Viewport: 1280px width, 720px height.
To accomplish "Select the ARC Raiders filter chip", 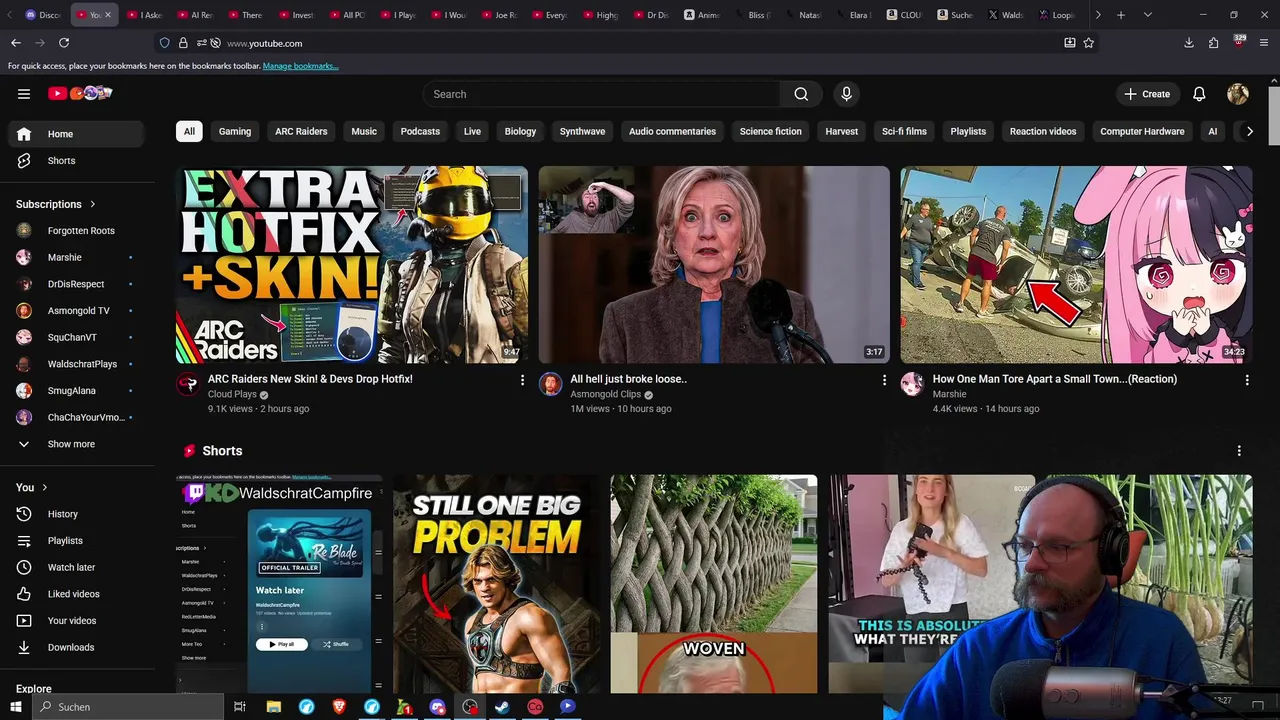I will pyautogui.click(x=301, y=131).
